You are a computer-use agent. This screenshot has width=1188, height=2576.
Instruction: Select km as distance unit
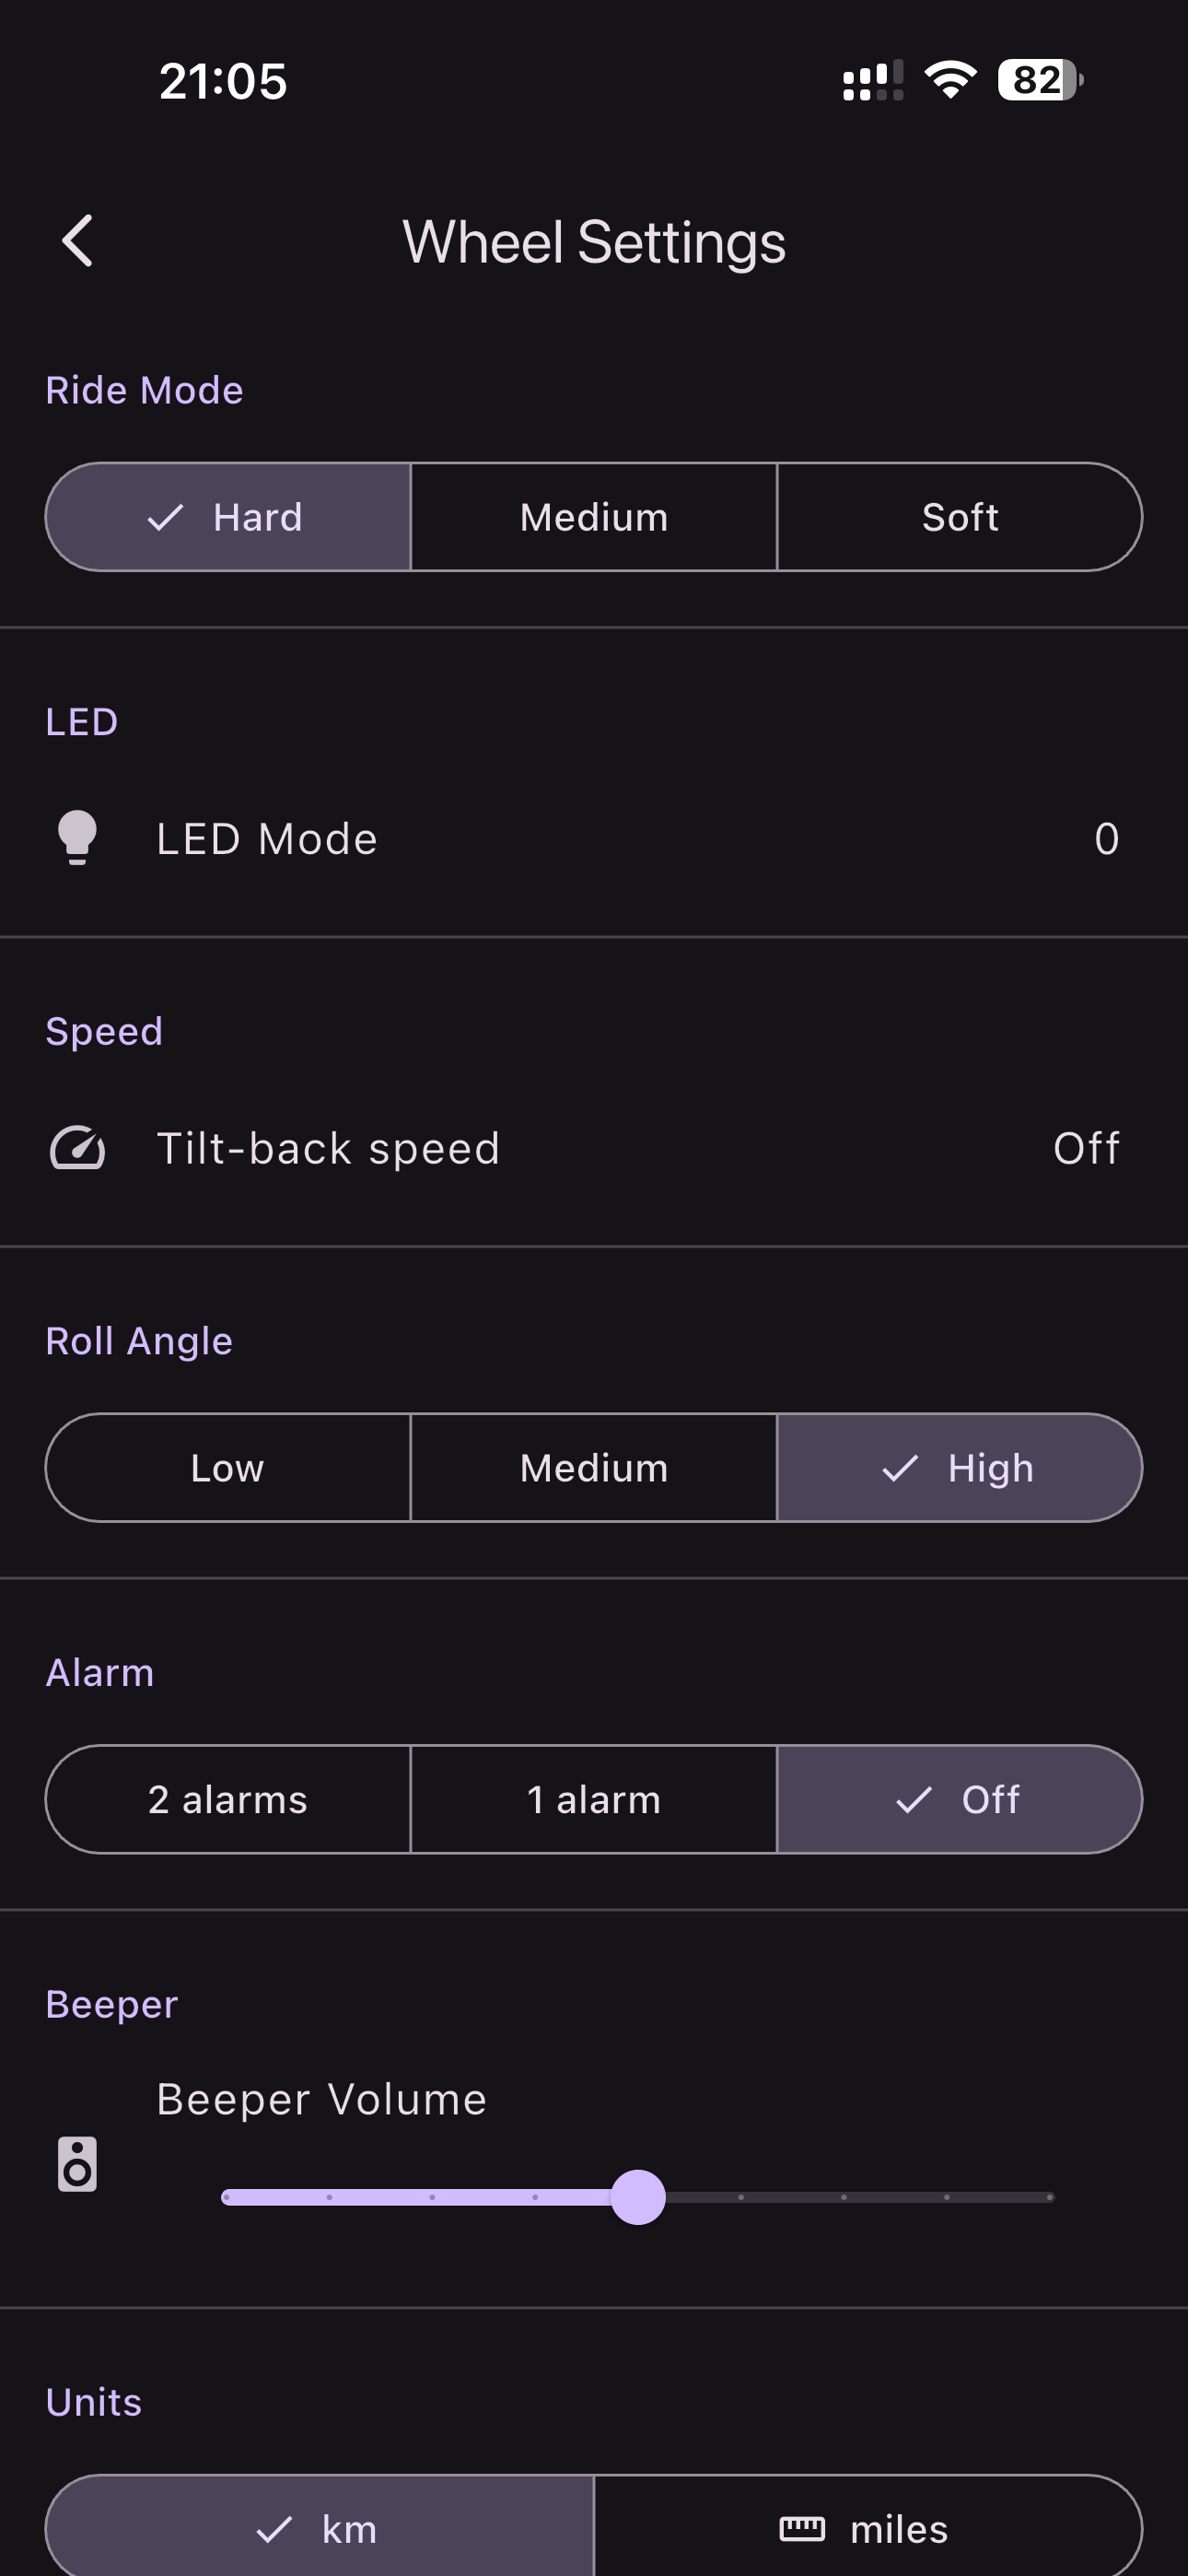320,2528
